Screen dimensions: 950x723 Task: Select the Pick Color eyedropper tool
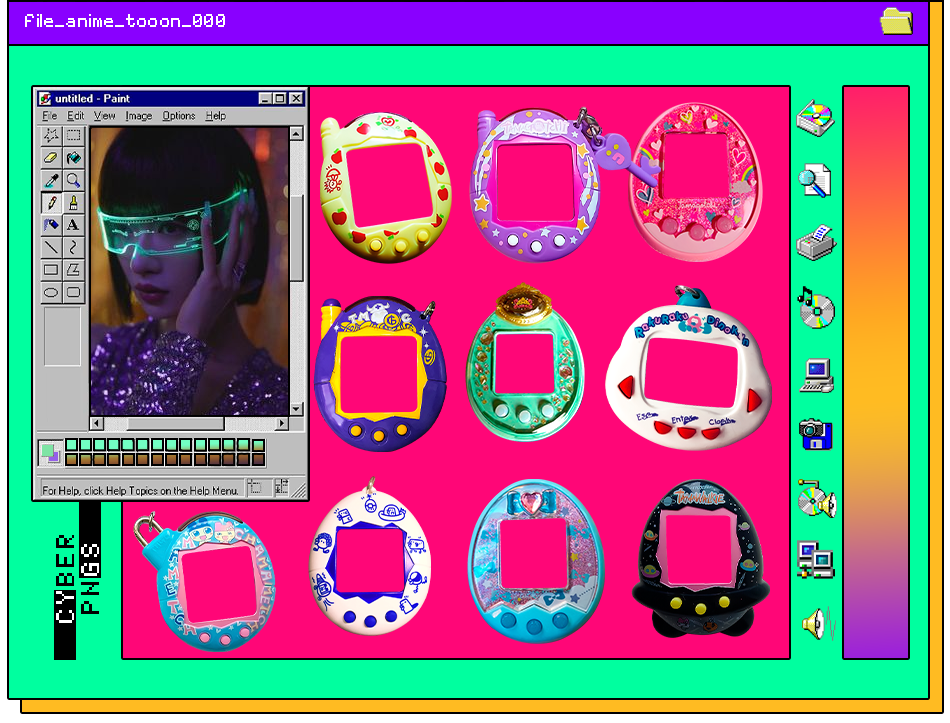point(51,180)
